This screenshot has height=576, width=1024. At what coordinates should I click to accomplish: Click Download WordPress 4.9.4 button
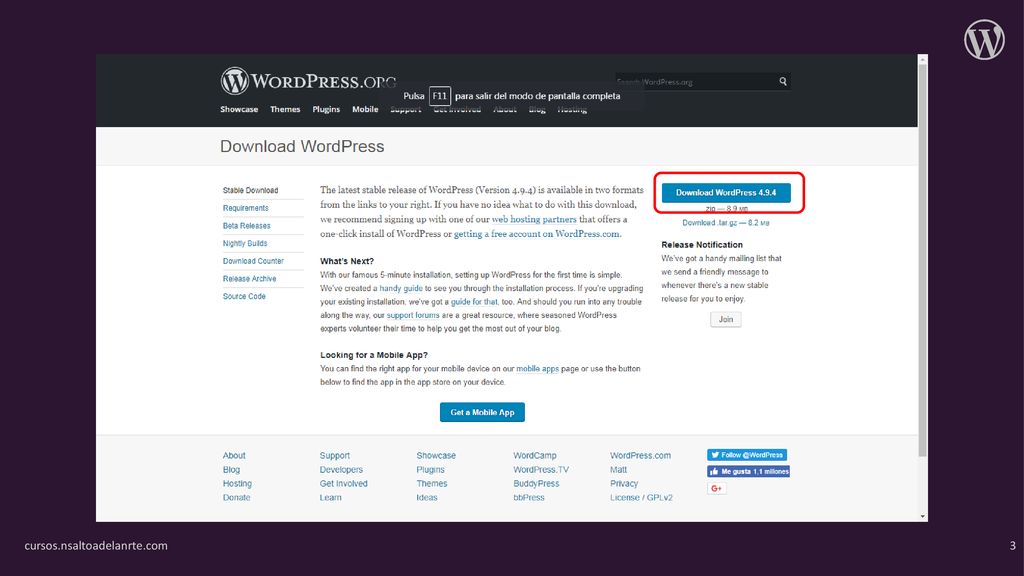pos(726,193)
